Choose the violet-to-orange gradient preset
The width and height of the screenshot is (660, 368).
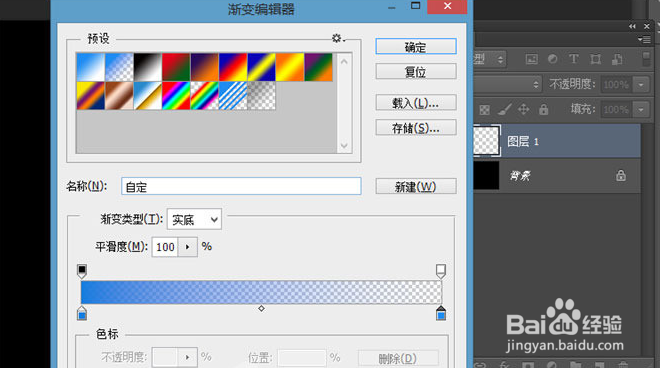pos(205,67)
